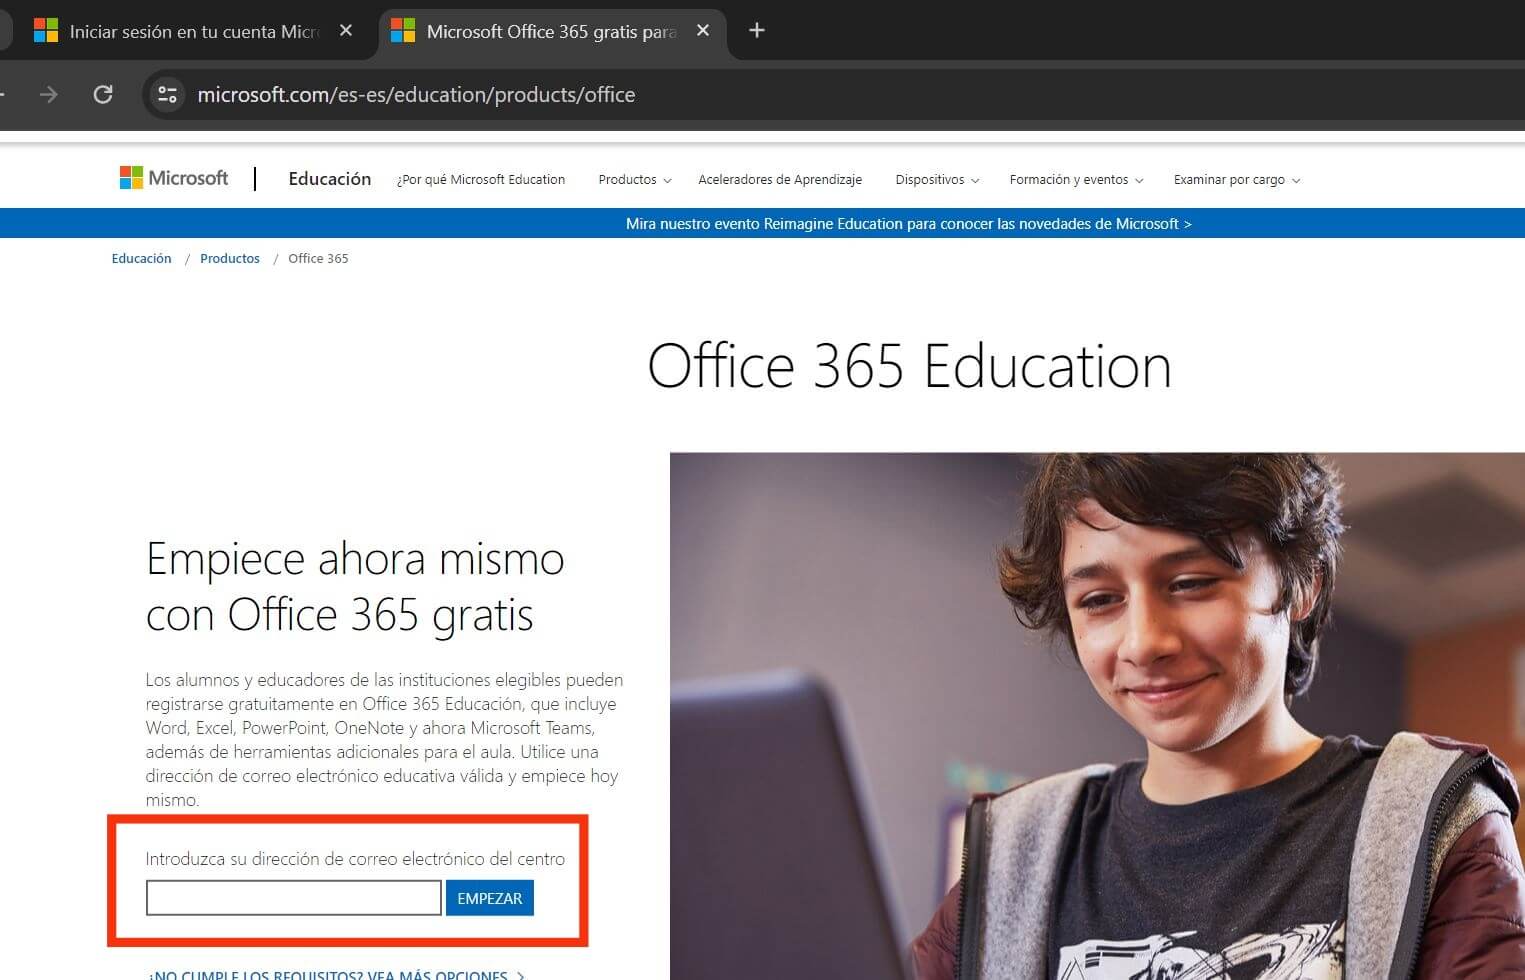The height and width of the screenshot is (980, 1525).
Task: Click 'Office 365' breadcrumb text
Action: point(318,258)
